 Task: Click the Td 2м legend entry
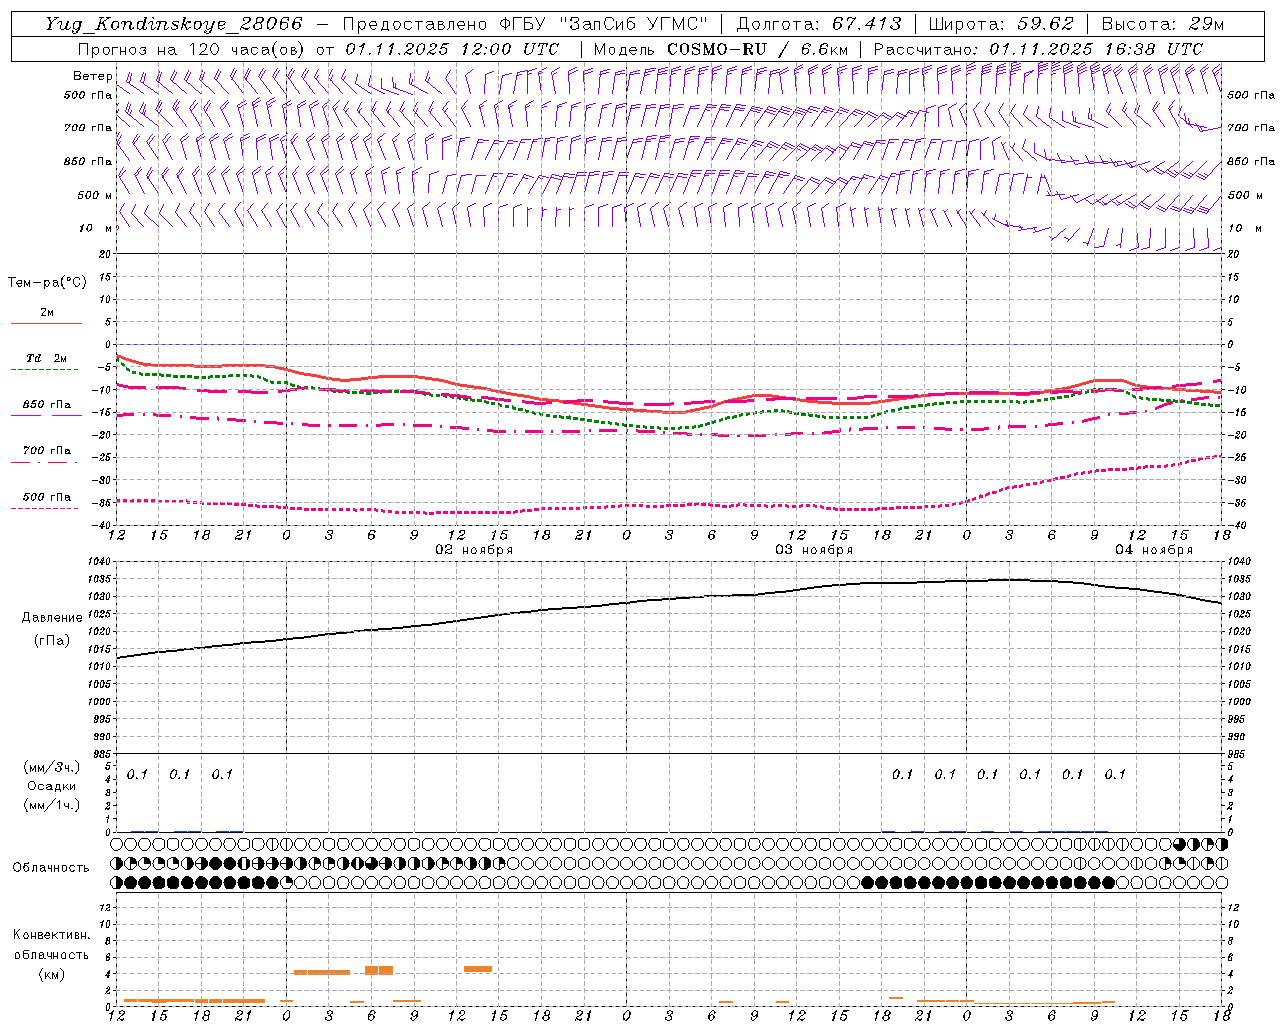[46, 358]
